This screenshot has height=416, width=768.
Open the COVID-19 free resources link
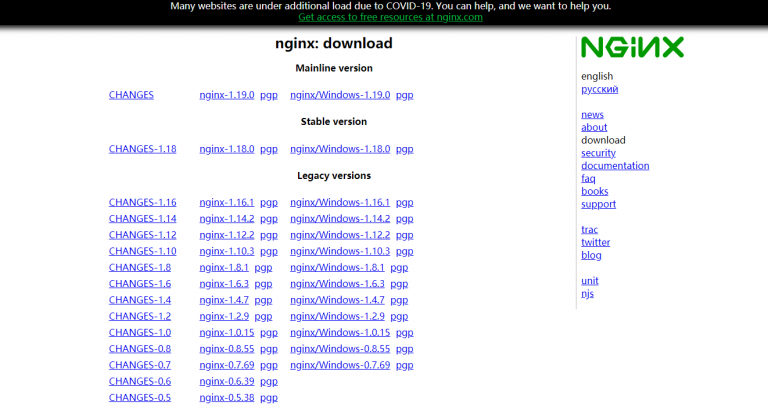(x=383, y=18)
